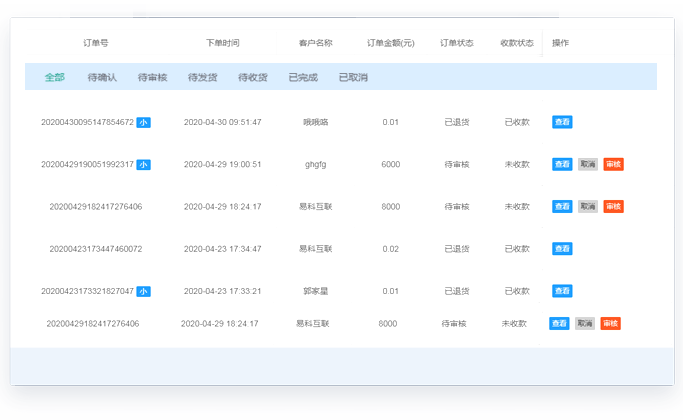Select the 待收货 tab
The image size is (683, 420).
click(x=252, y=77)
